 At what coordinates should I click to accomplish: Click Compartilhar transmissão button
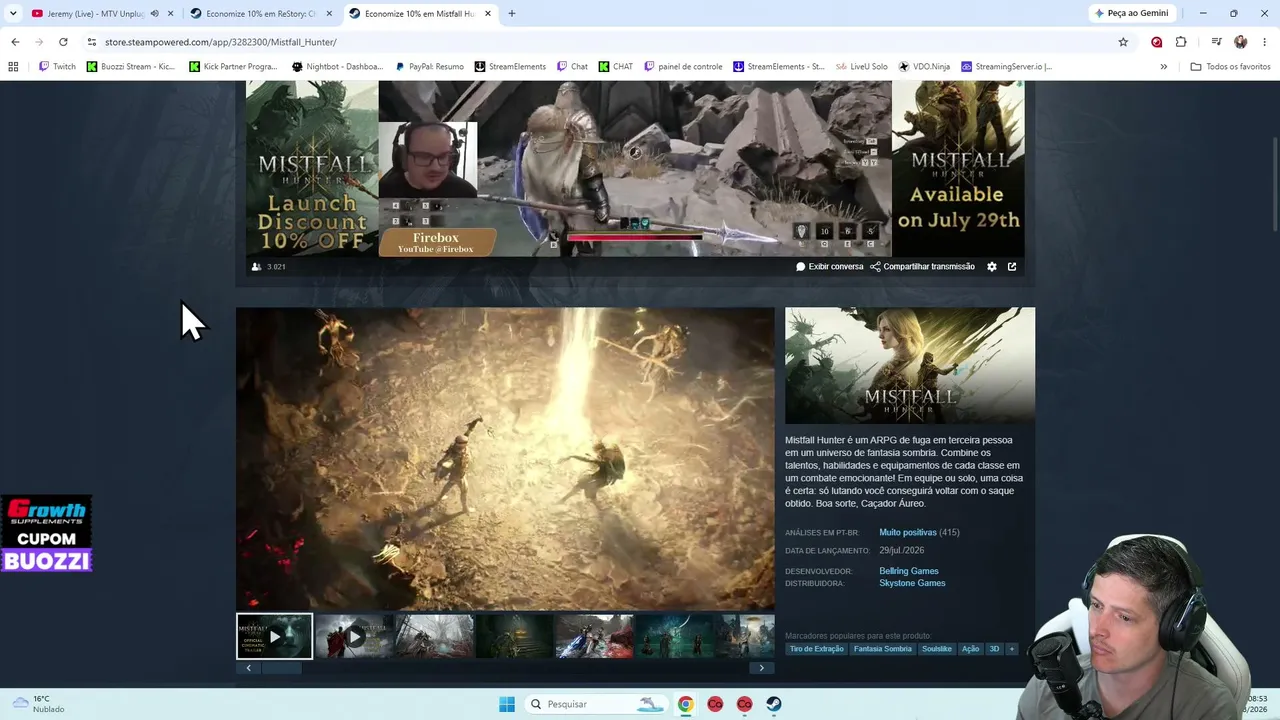(922, 267)
